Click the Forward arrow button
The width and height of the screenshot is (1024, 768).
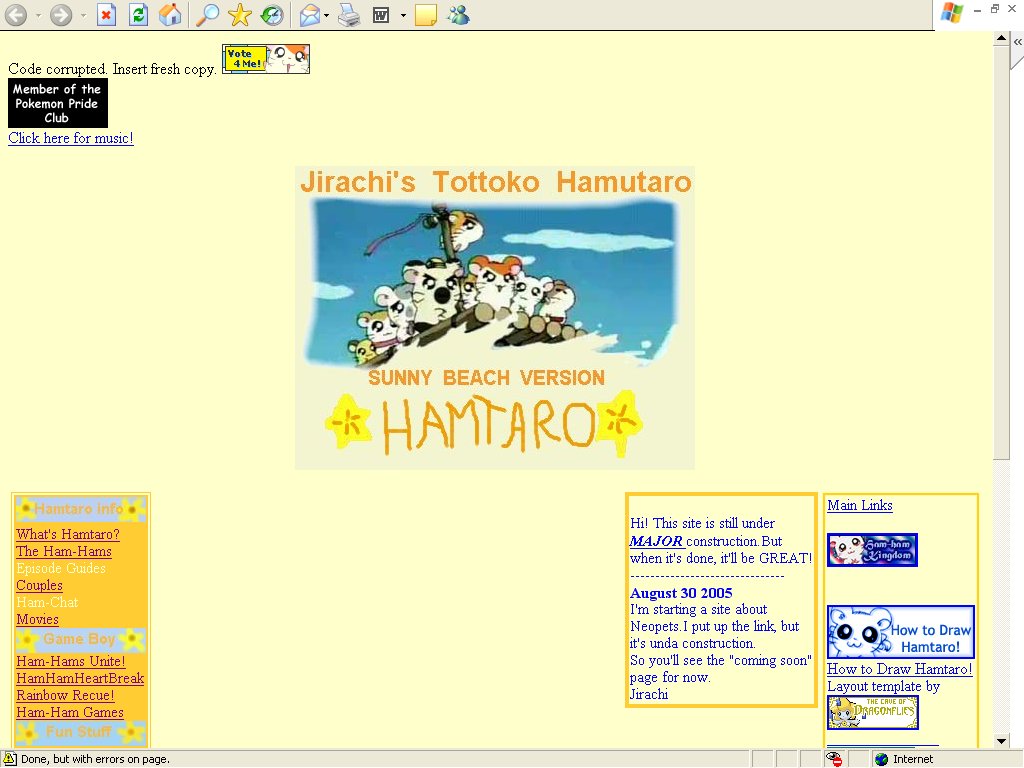tap(61, 14)
